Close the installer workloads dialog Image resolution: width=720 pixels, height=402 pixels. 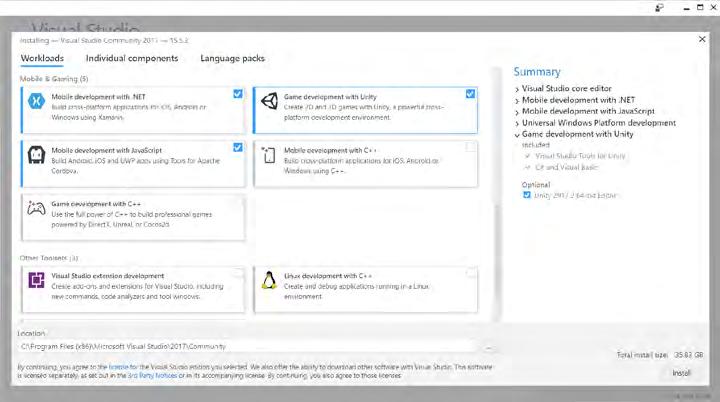[x=702, y=40]
